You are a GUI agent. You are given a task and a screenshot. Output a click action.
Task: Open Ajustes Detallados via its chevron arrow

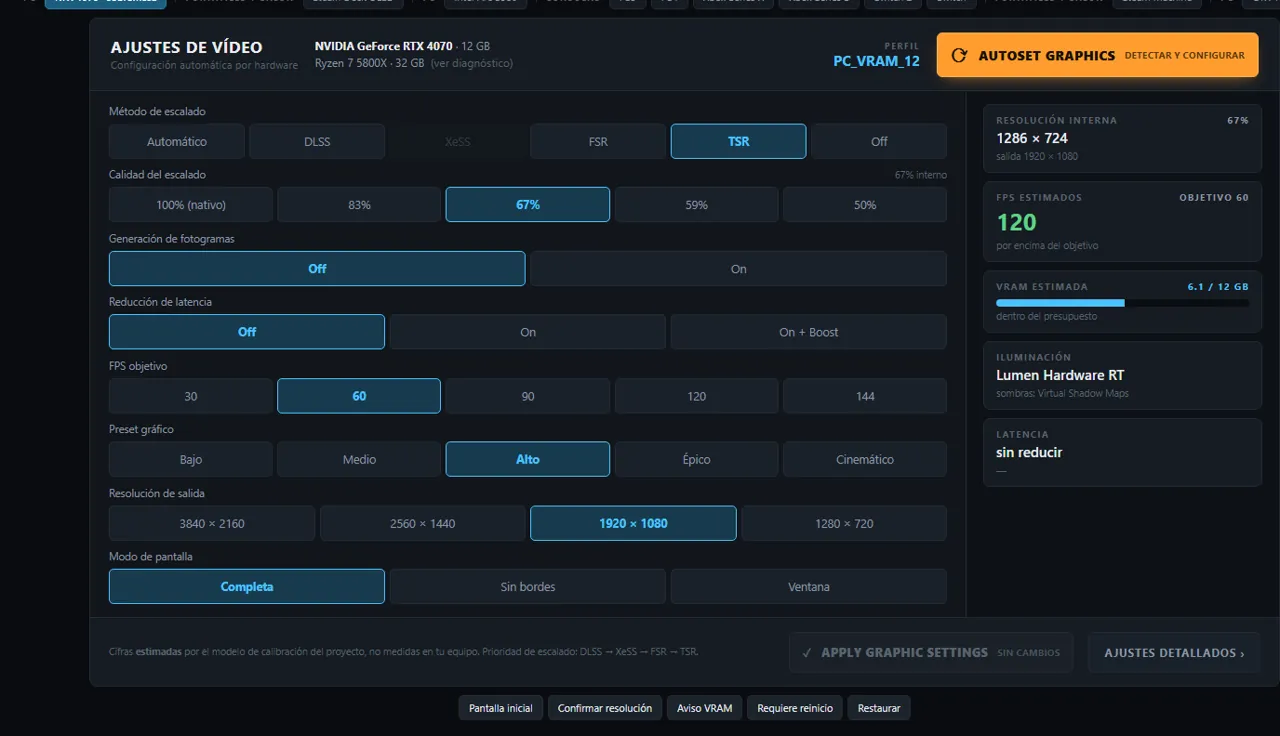(x=1242, y=653)
